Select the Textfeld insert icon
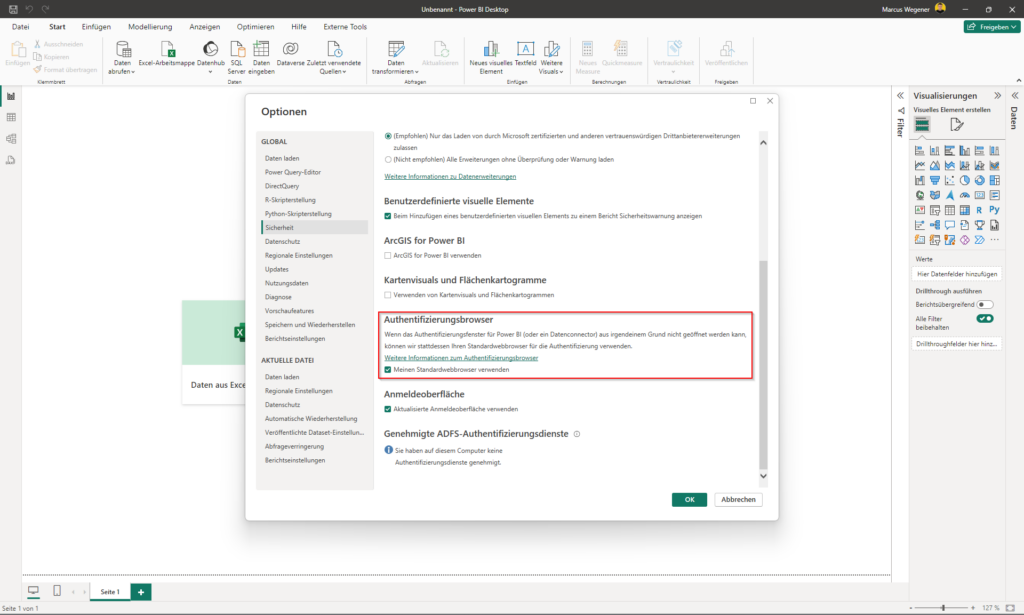Image resolution: width=1024 pixels, height=615 pixels. [525, 51]
